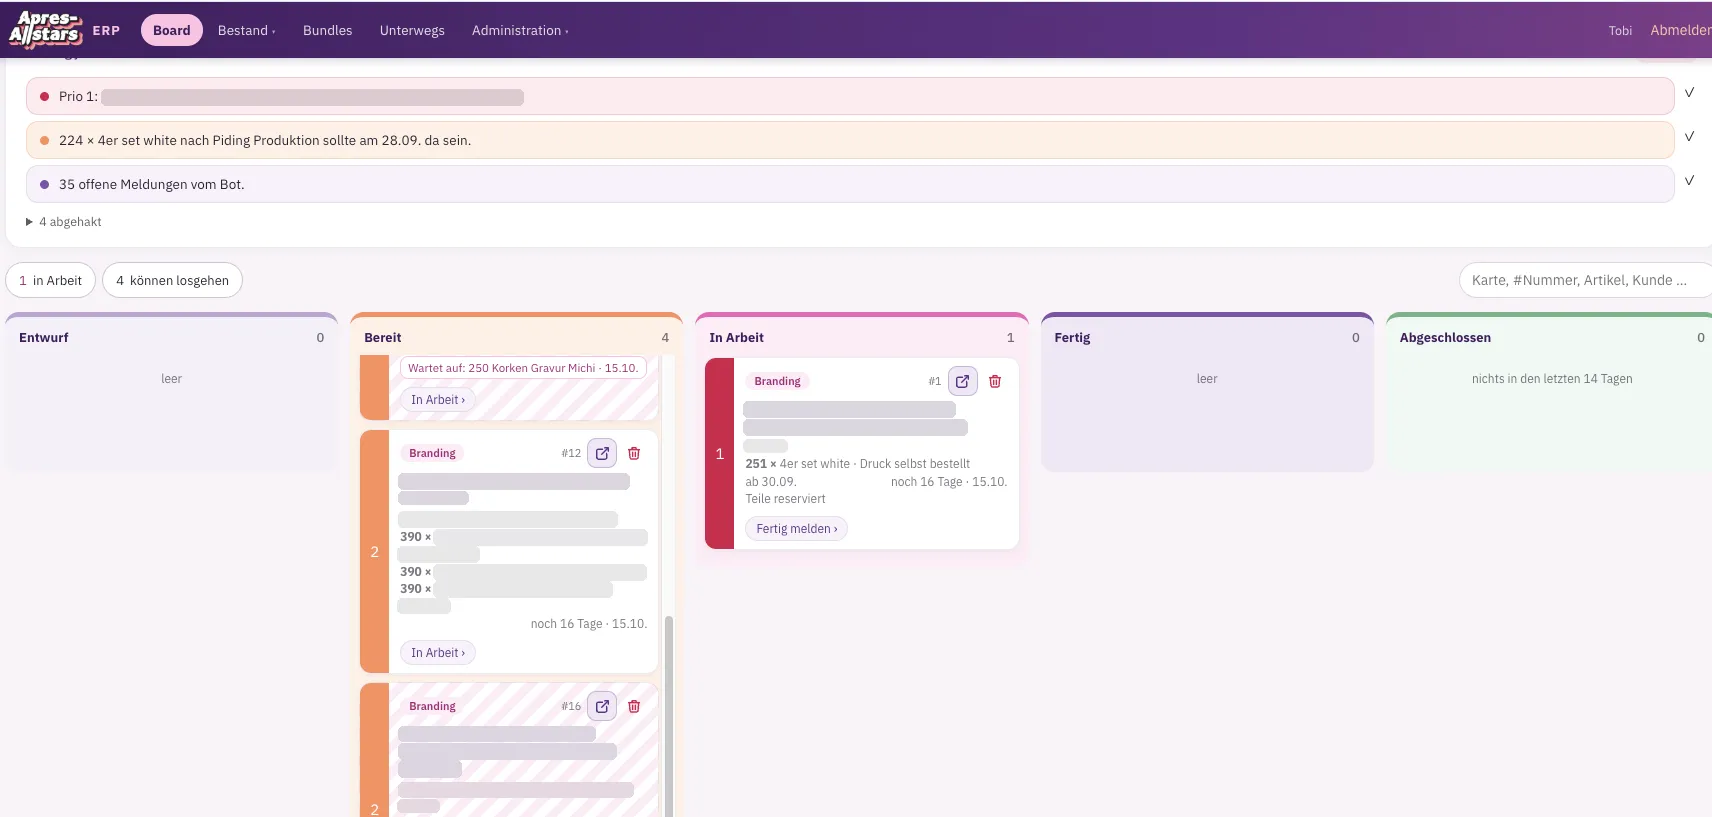Open the Administration dropdown menu
The height and width of the screenshot is (817, 1712).
[520, 30]
